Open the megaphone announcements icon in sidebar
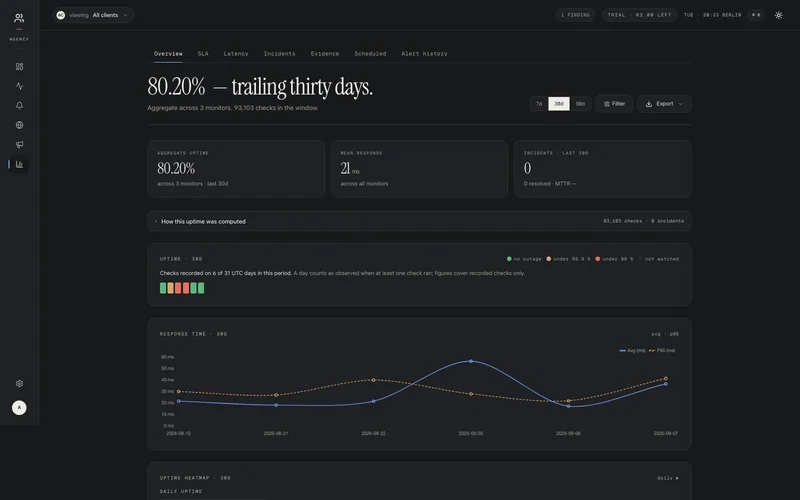 [19, 144]
